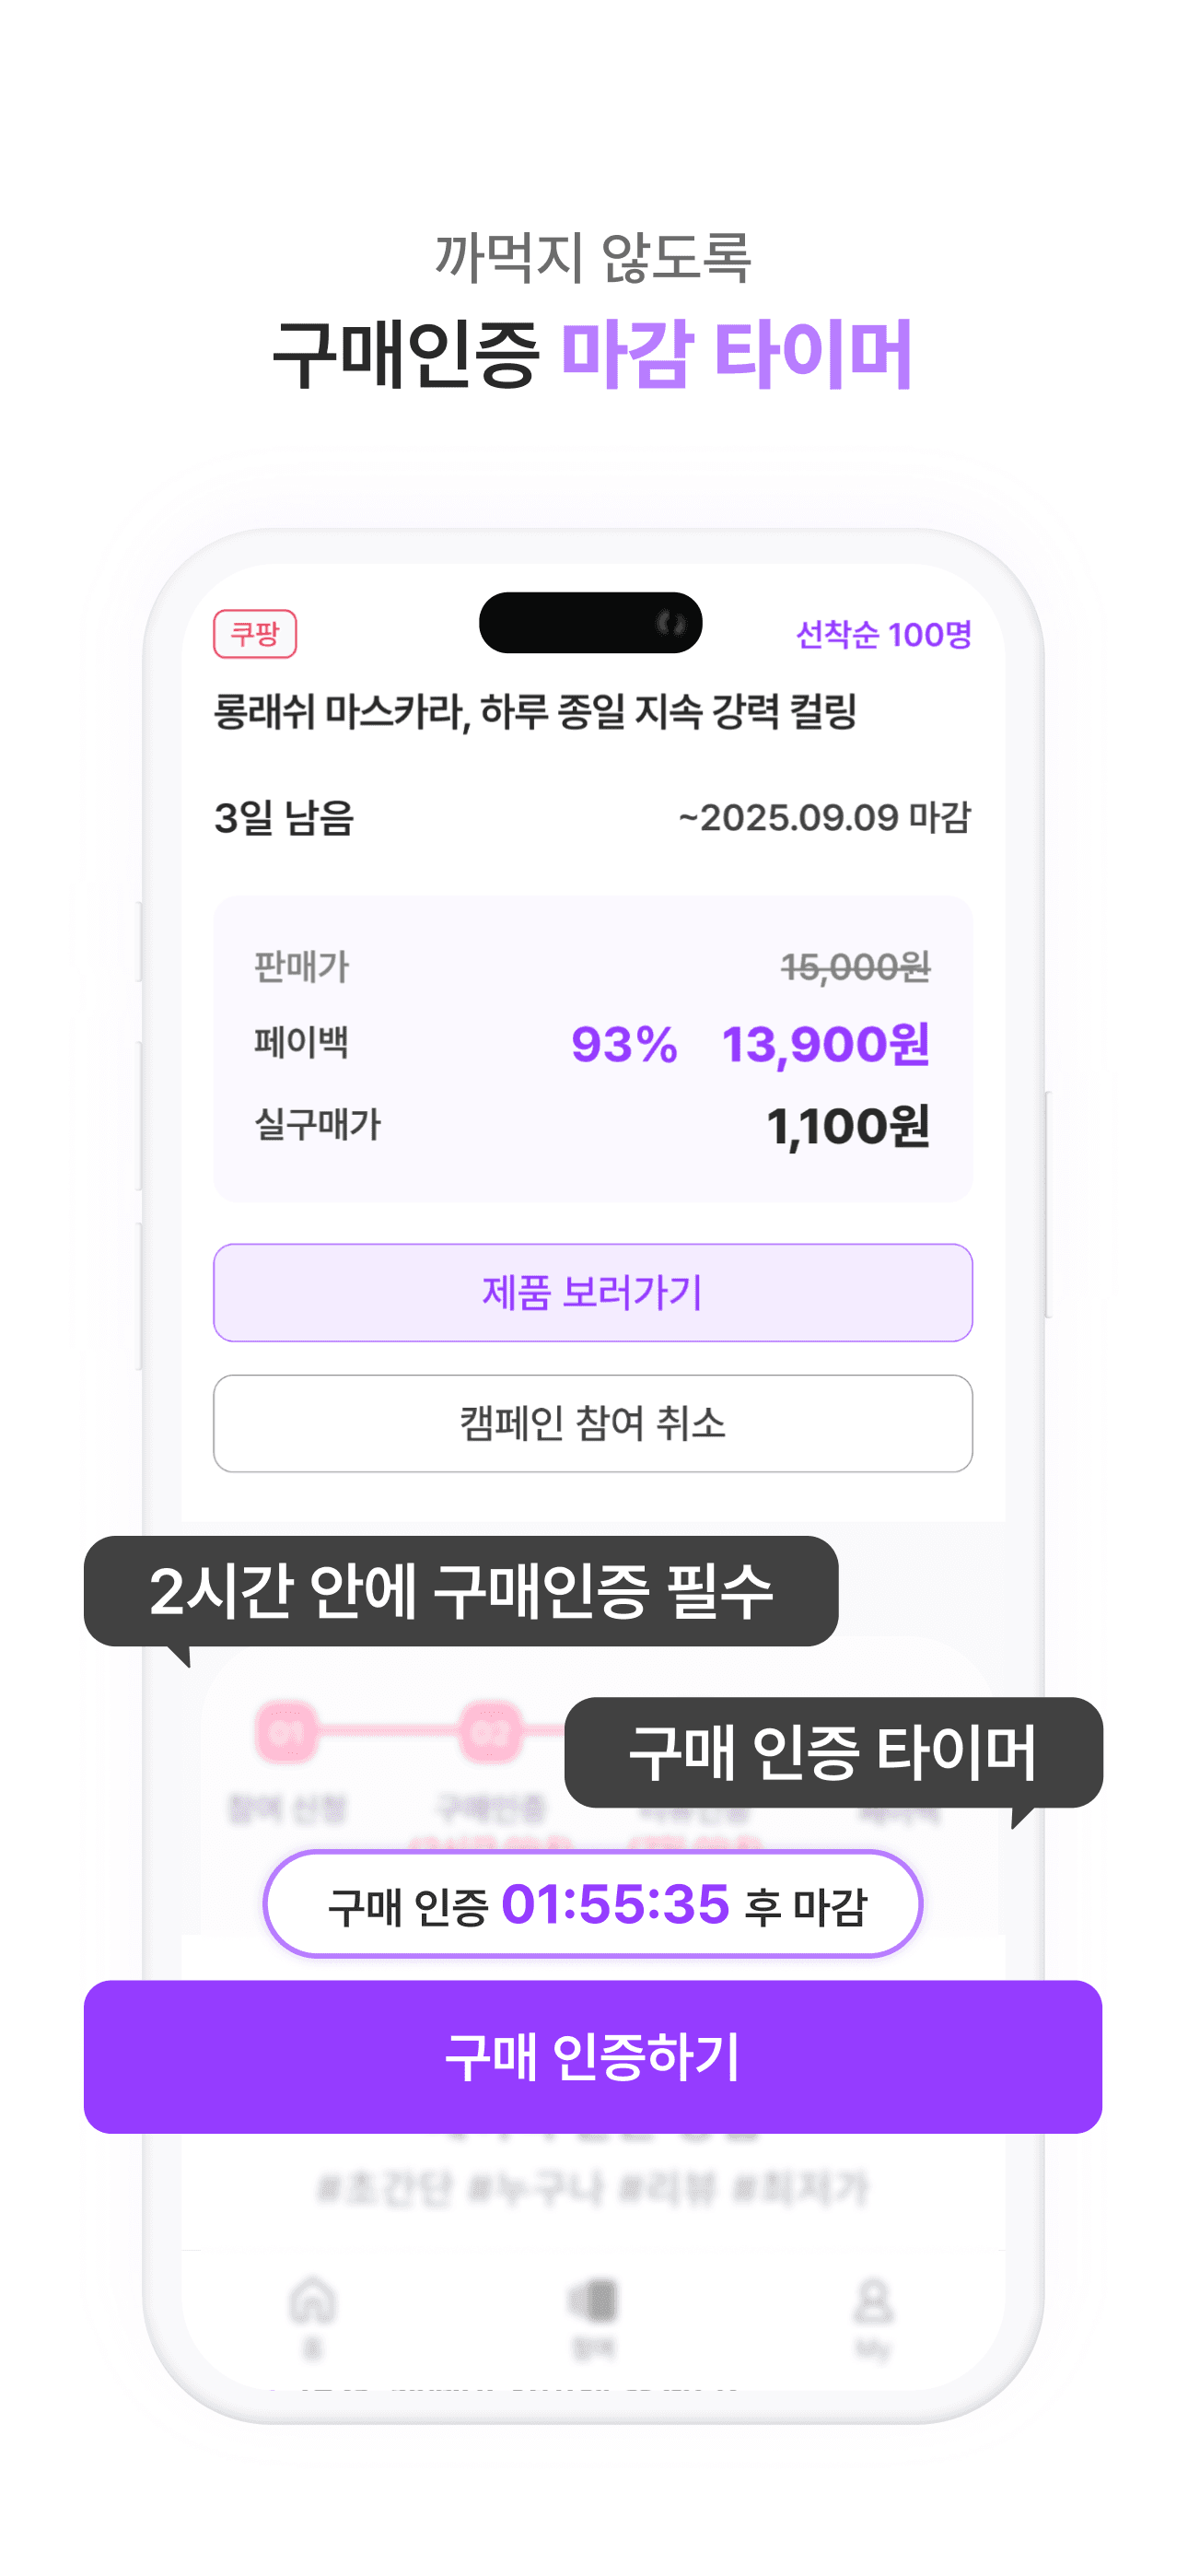Open the My profile icon tab
The width and height of the screenshot is (1188, 2576).
[x=873, y=2302]
